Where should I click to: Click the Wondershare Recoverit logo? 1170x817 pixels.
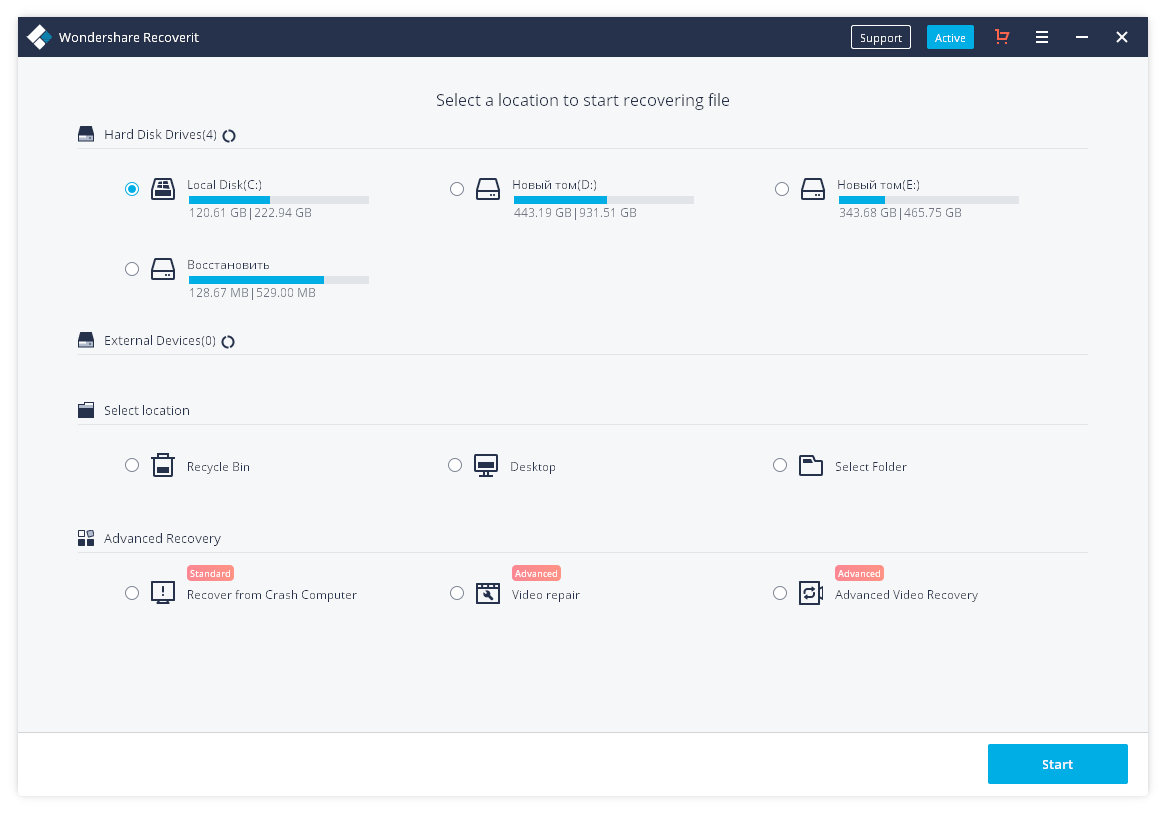pos(38,36)
